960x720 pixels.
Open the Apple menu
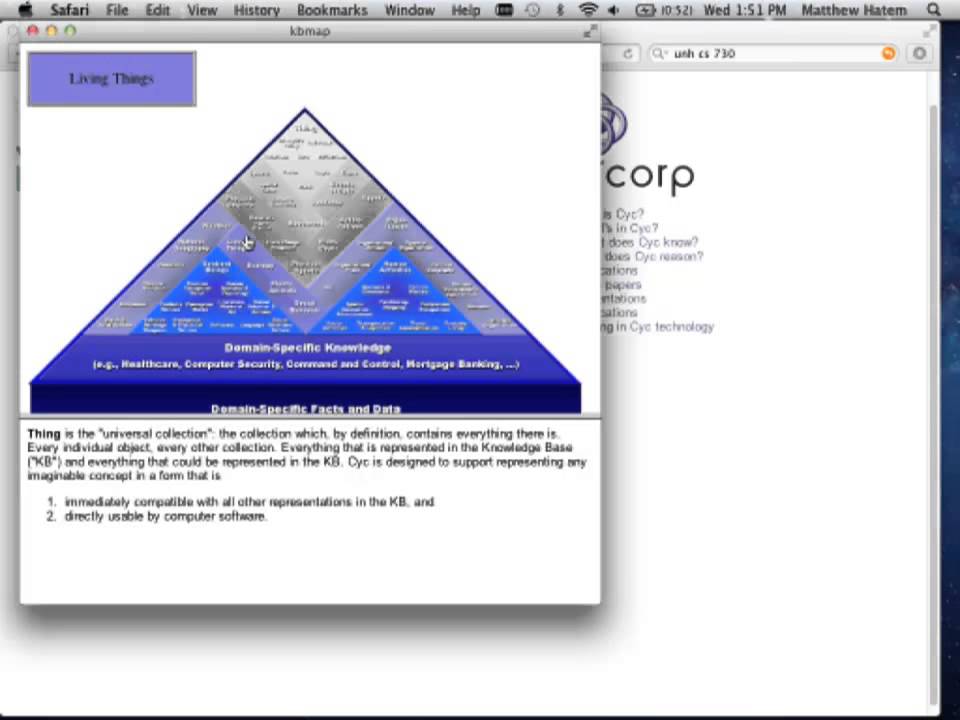(x=24, y=9)
